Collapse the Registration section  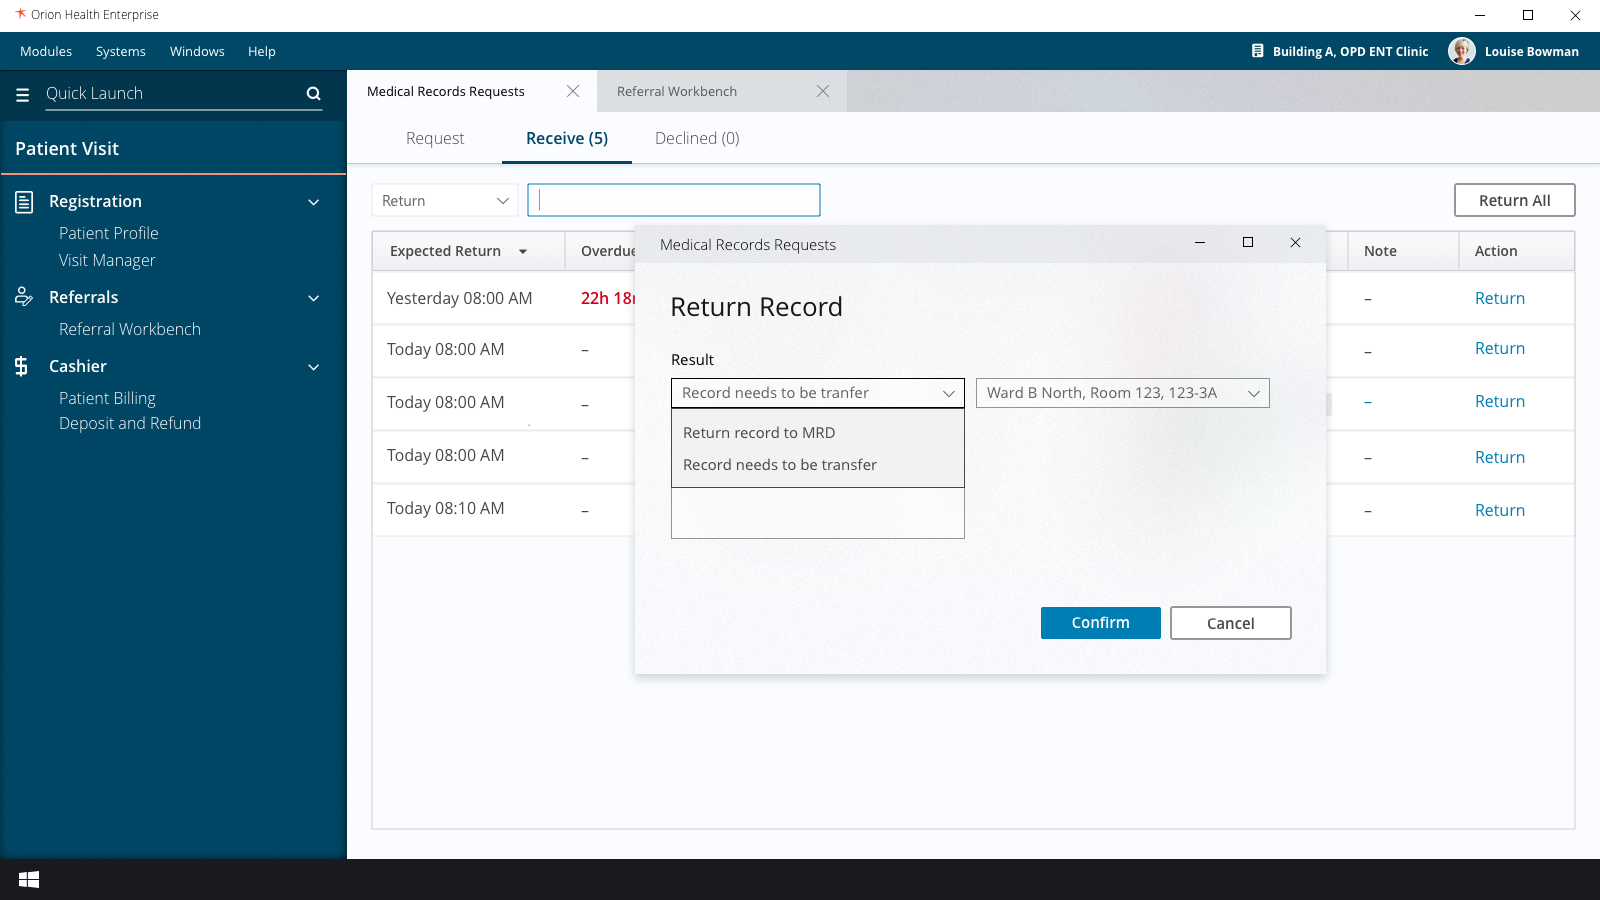coord(313,202)
